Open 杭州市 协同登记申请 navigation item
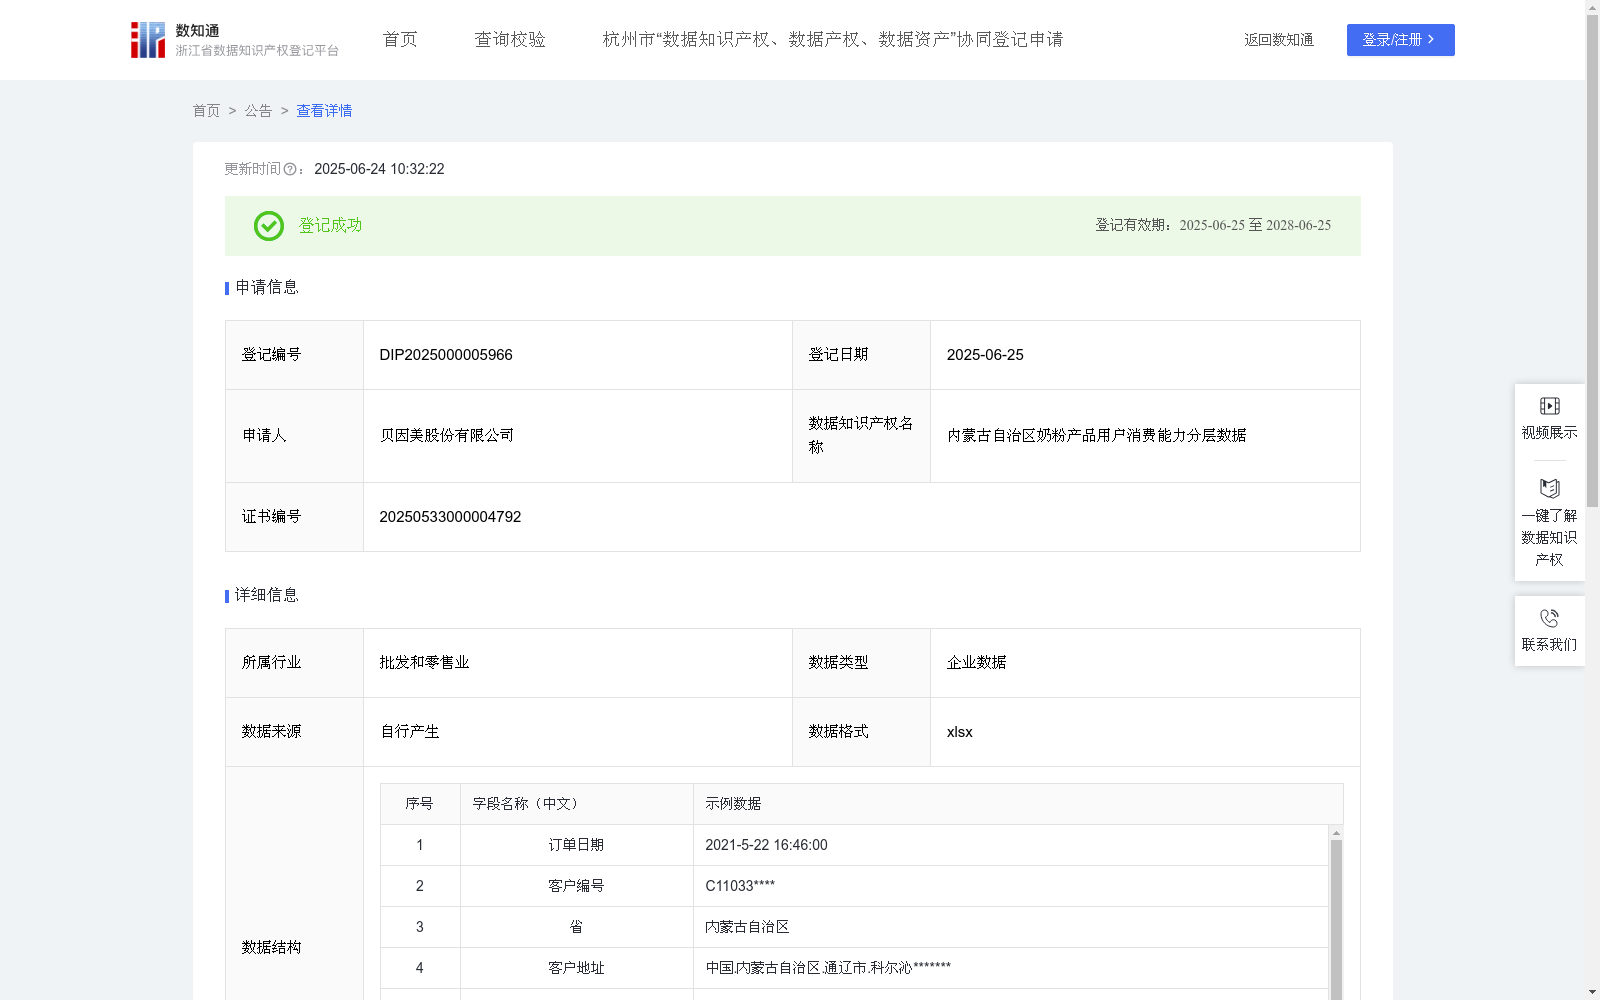 [x=832, y=39]
